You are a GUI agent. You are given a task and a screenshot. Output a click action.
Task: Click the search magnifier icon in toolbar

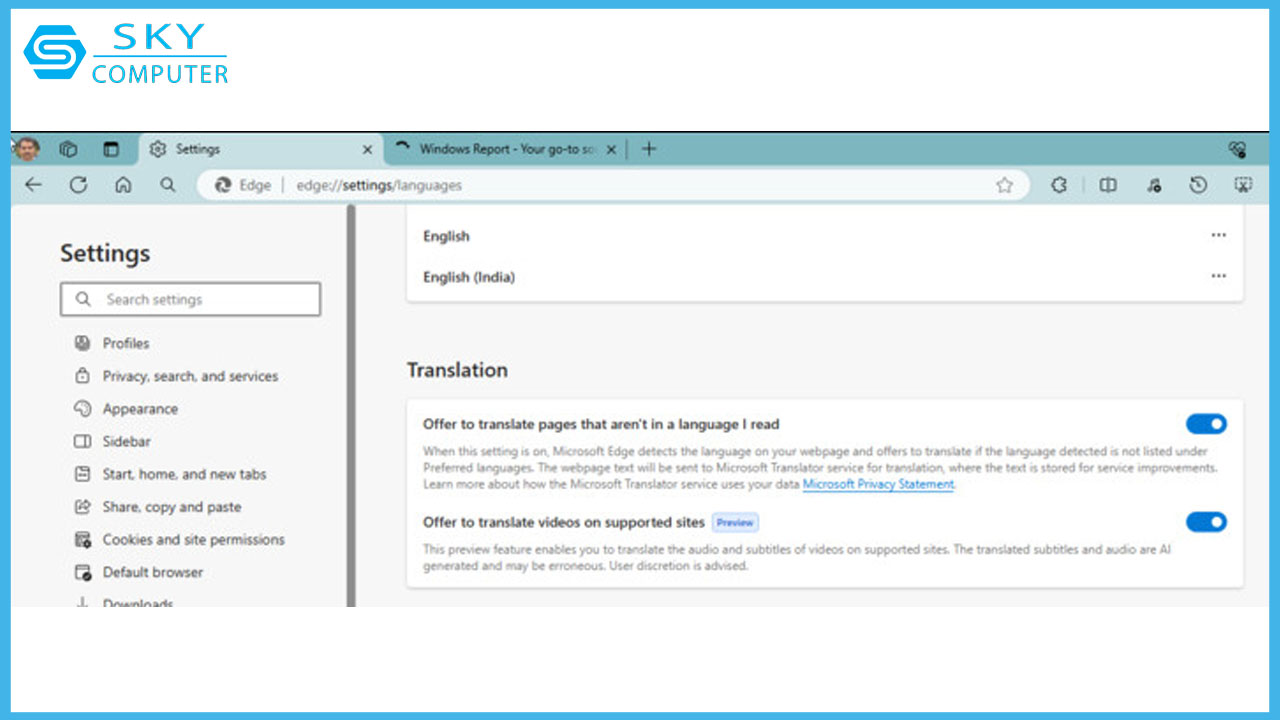[x=168, y=185]
